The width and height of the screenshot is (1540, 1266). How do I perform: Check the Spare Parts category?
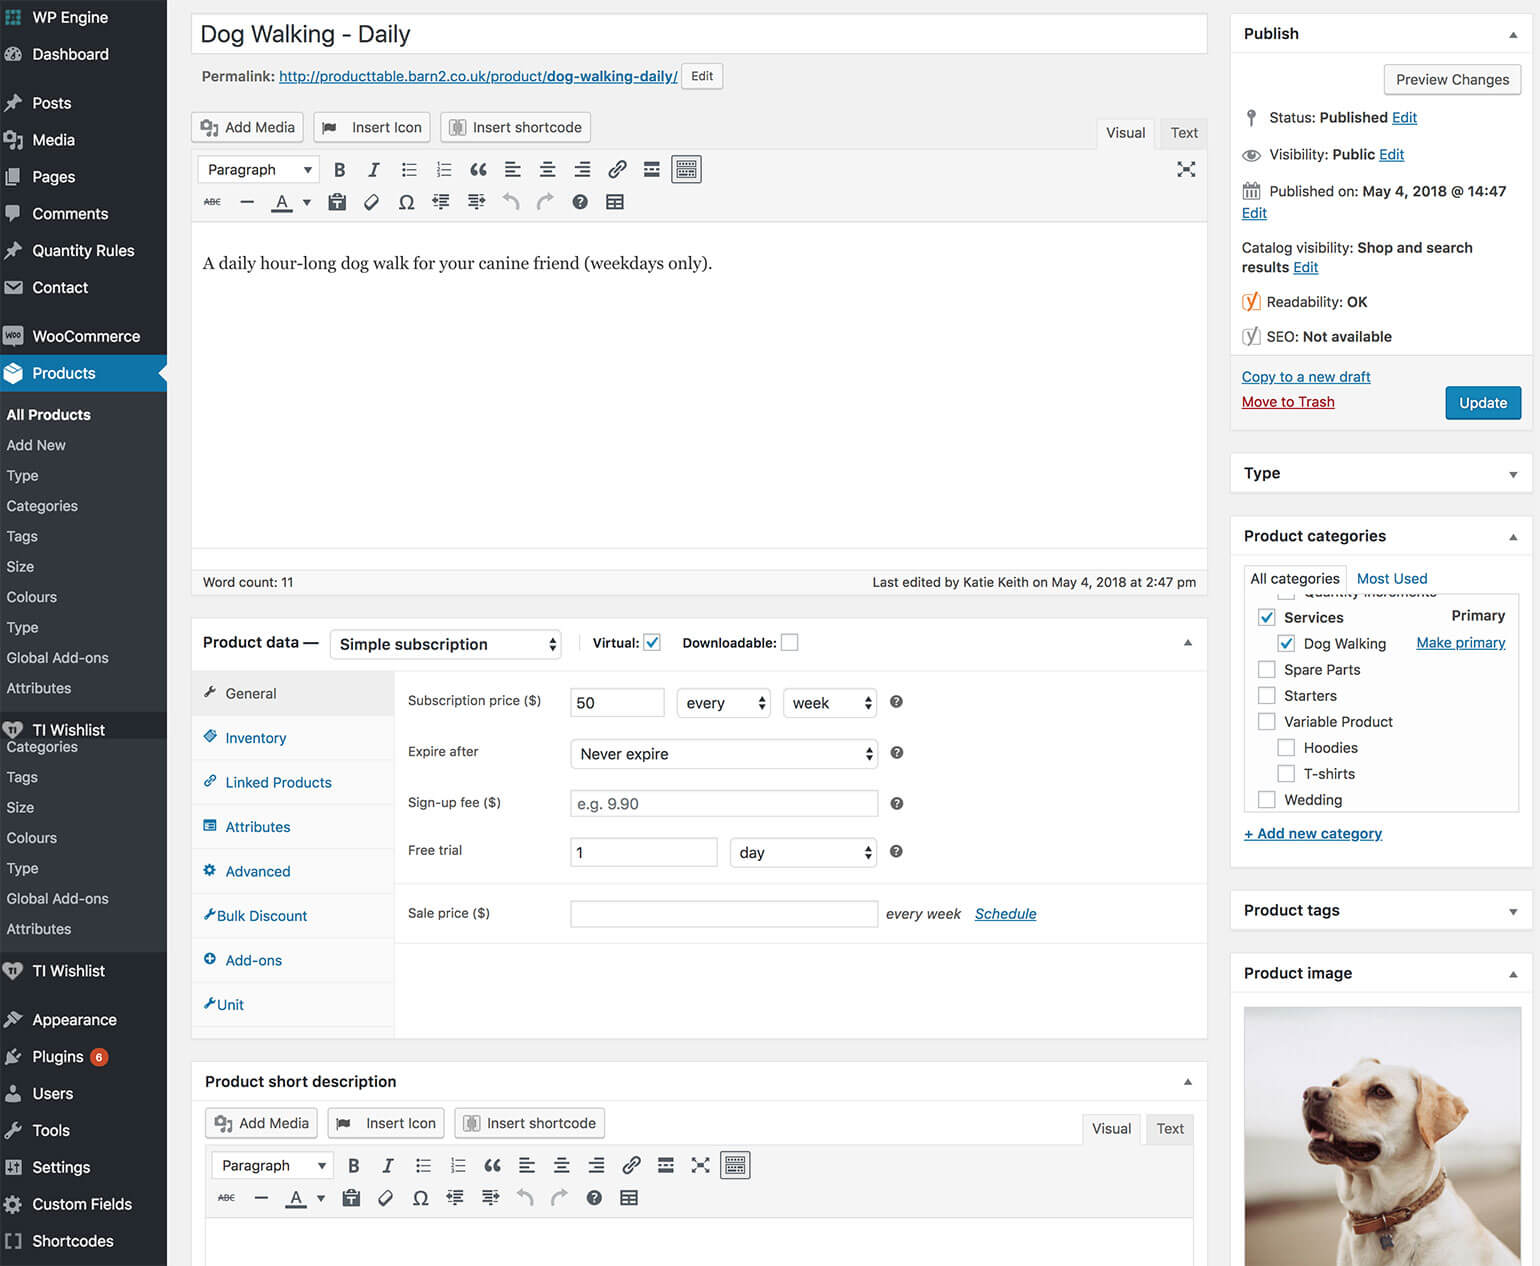point(1267,670)
